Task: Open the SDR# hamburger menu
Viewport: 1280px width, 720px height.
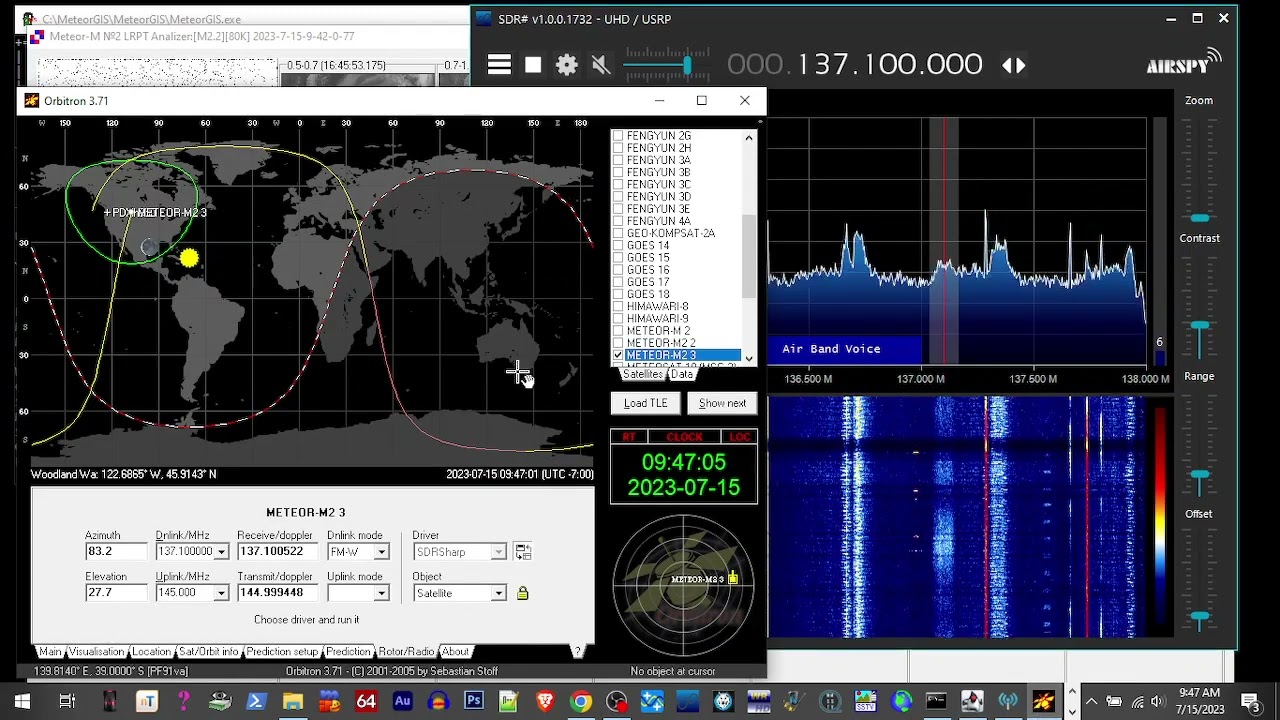Action: (x=499, y=65)
